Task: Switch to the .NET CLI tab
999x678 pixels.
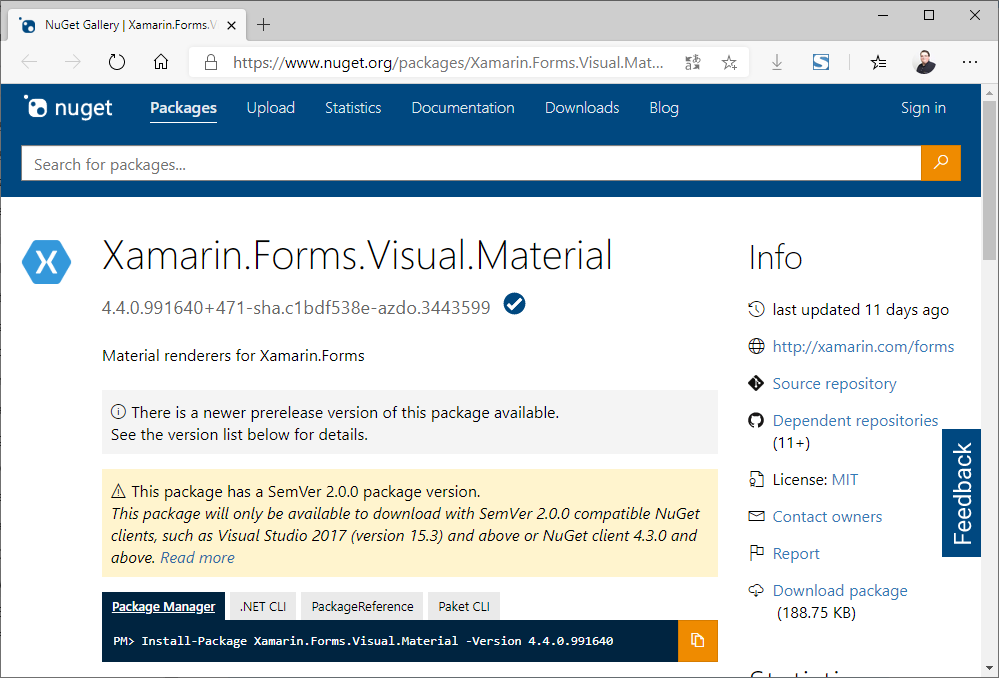Action: pyautogui.click(x=262, y=606)
